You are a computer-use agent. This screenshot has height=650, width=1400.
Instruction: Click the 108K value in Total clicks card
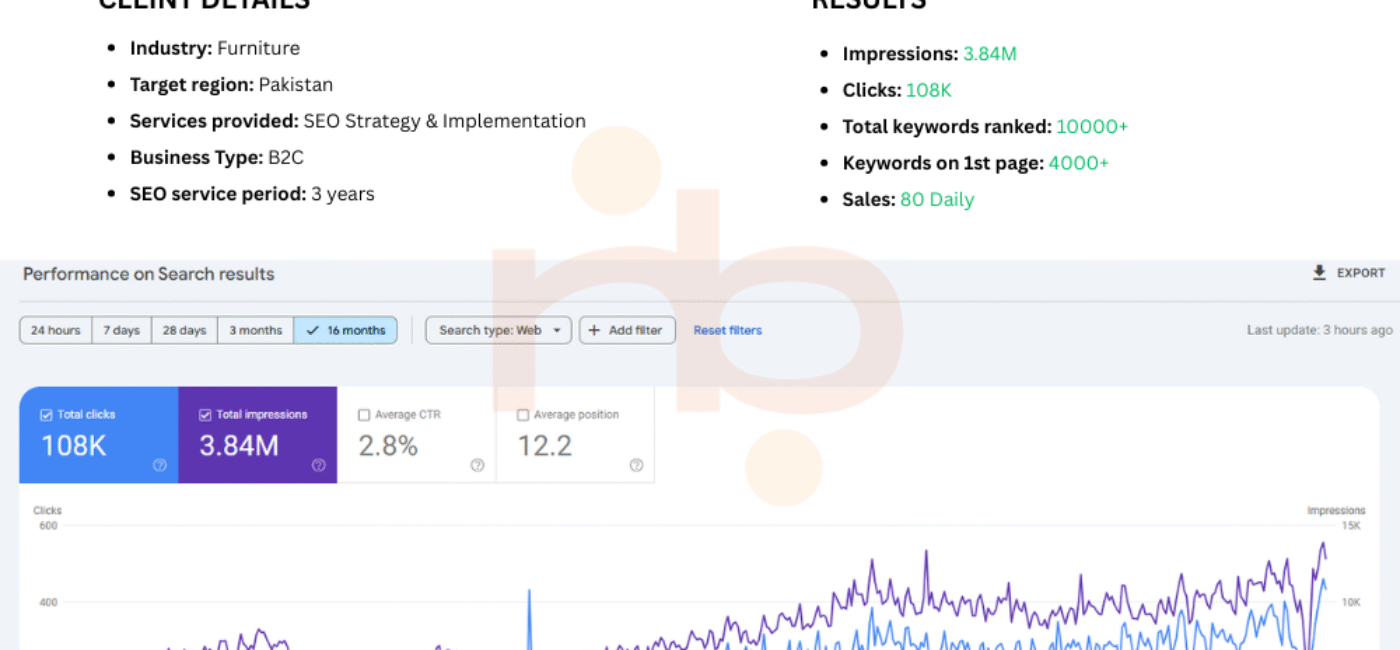pyautogui.click(x=74, y=446)
